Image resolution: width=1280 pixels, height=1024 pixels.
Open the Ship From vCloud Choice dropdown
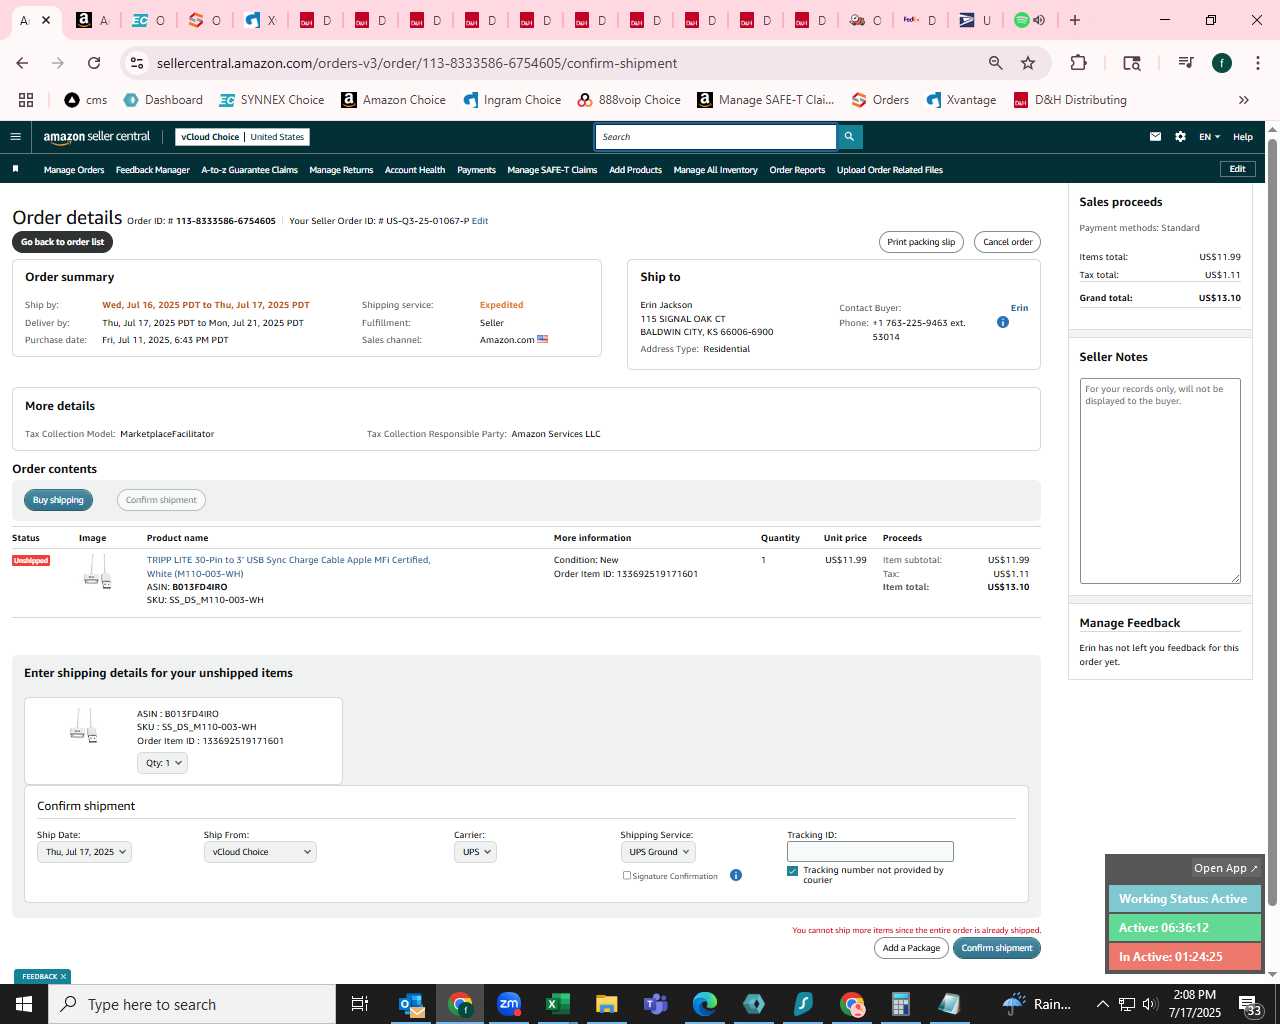pos(260,852)
